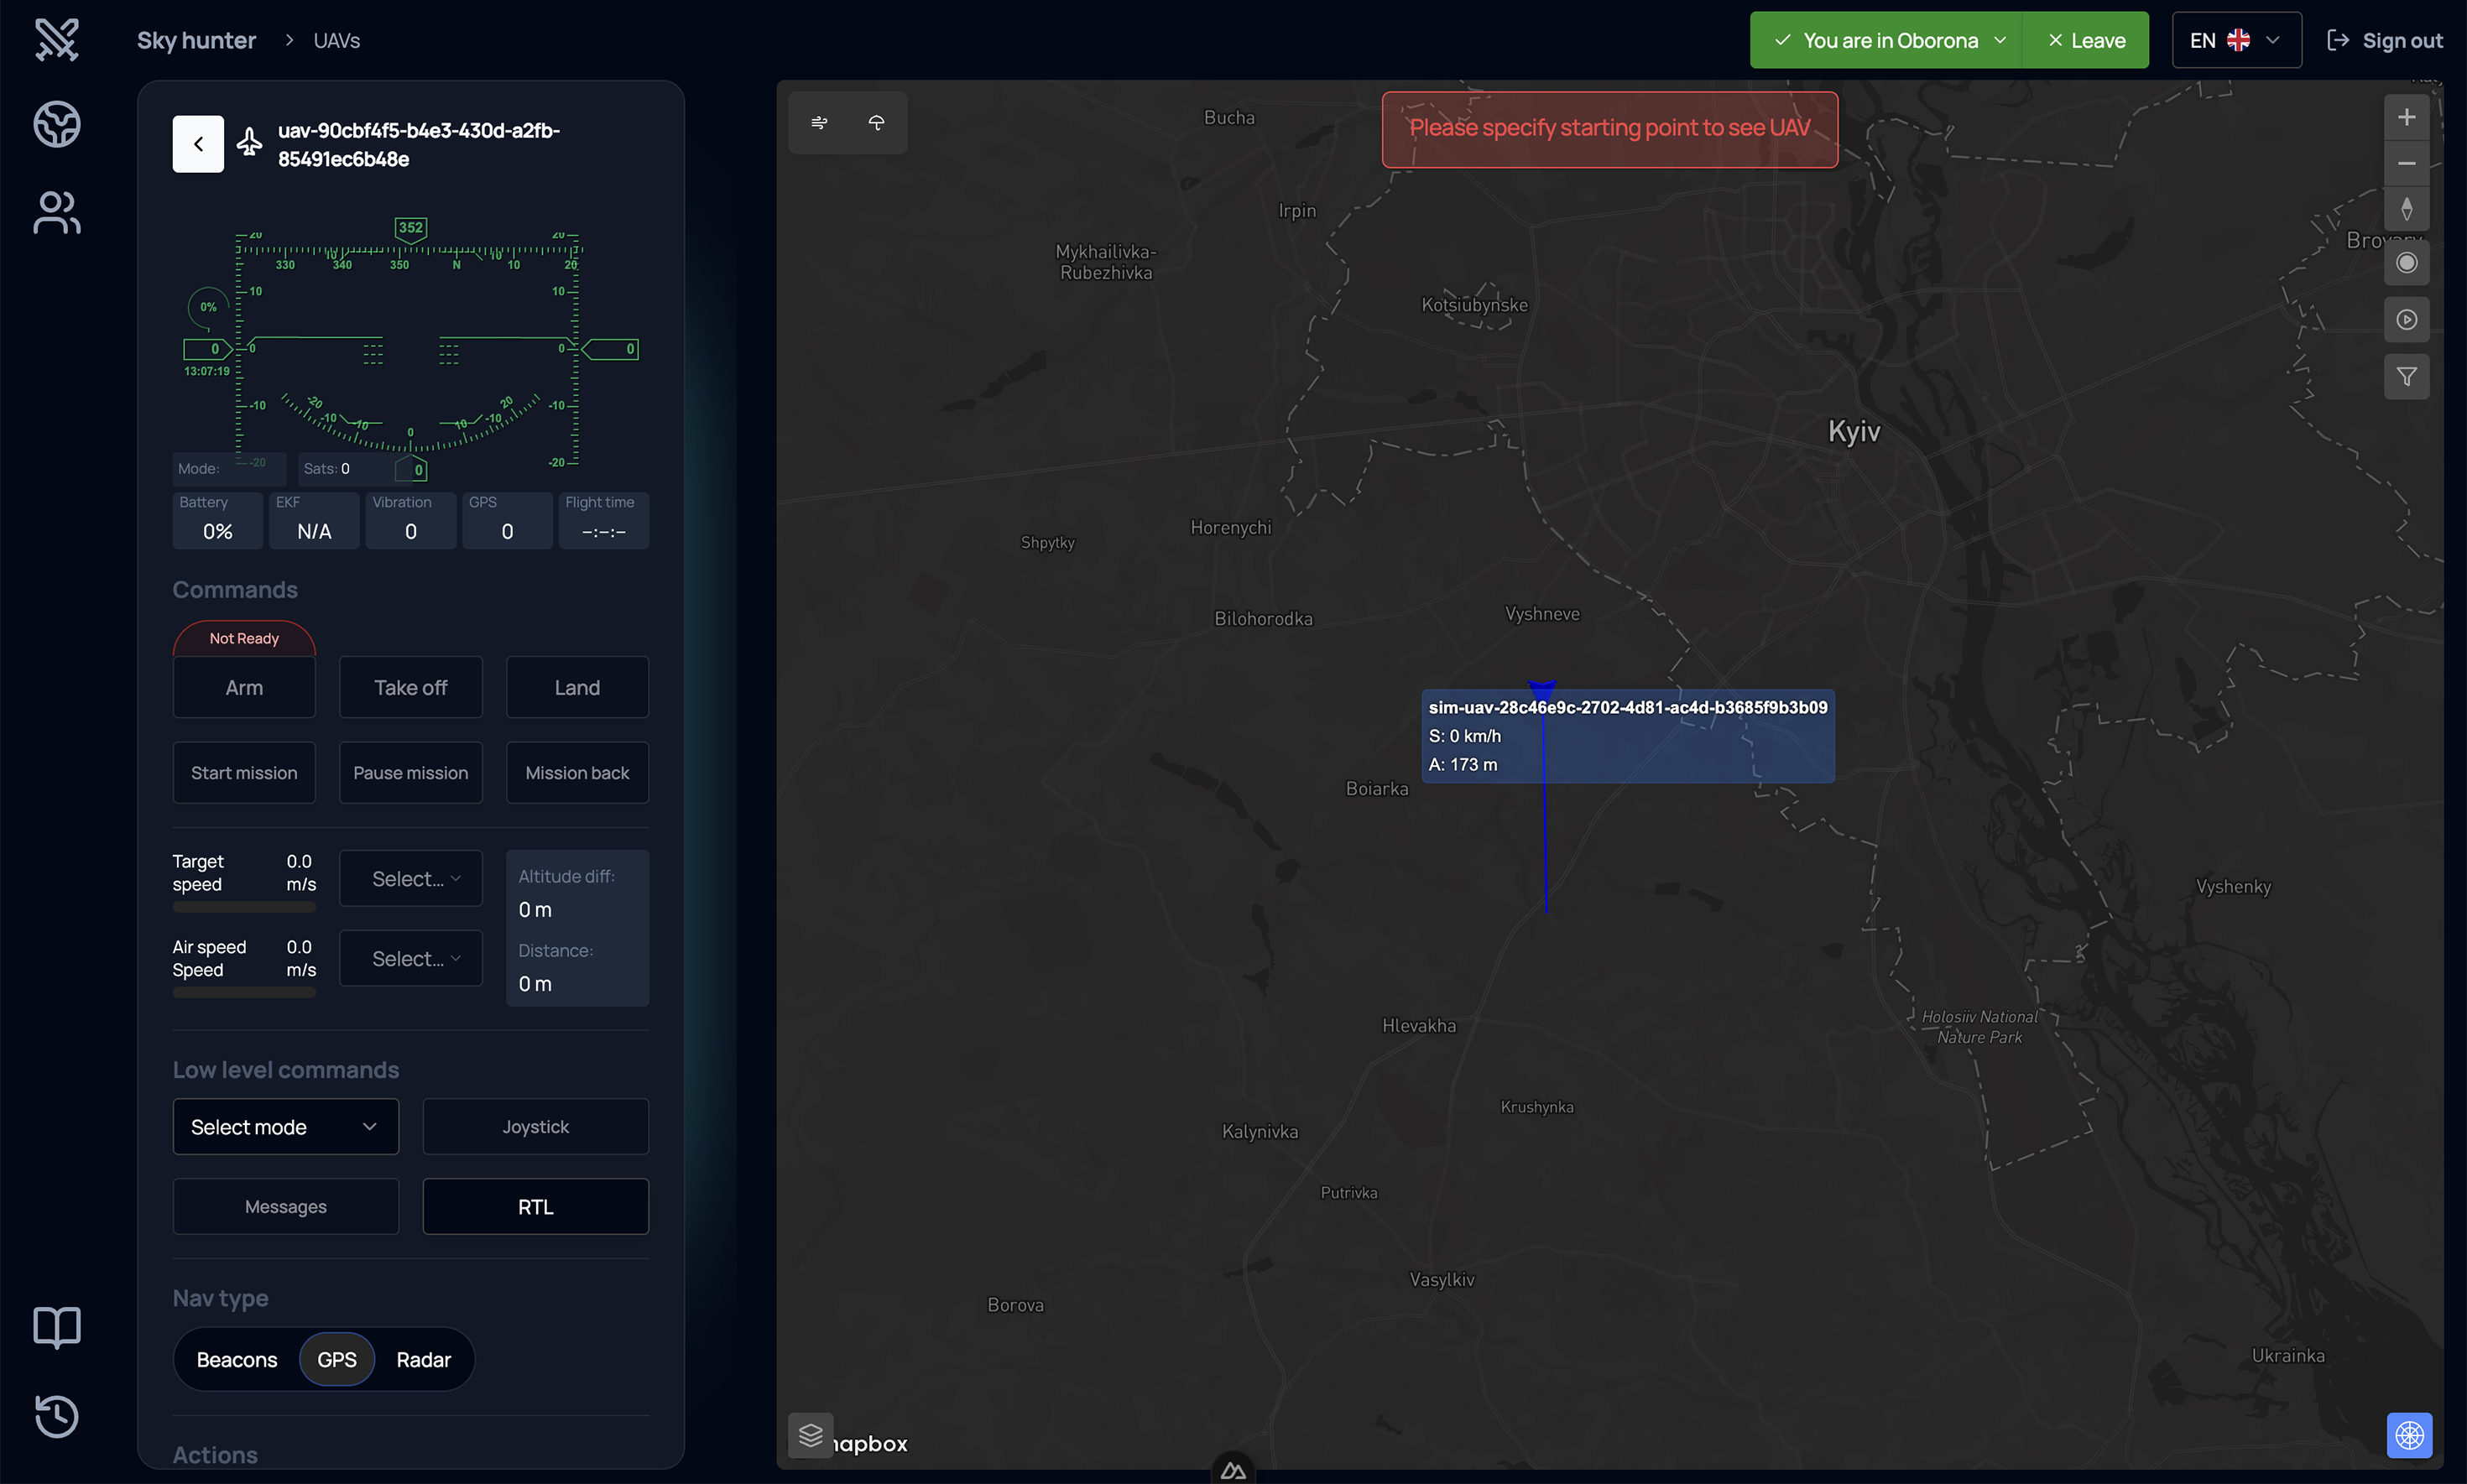Select GPS nav type

click(337, 1359)
